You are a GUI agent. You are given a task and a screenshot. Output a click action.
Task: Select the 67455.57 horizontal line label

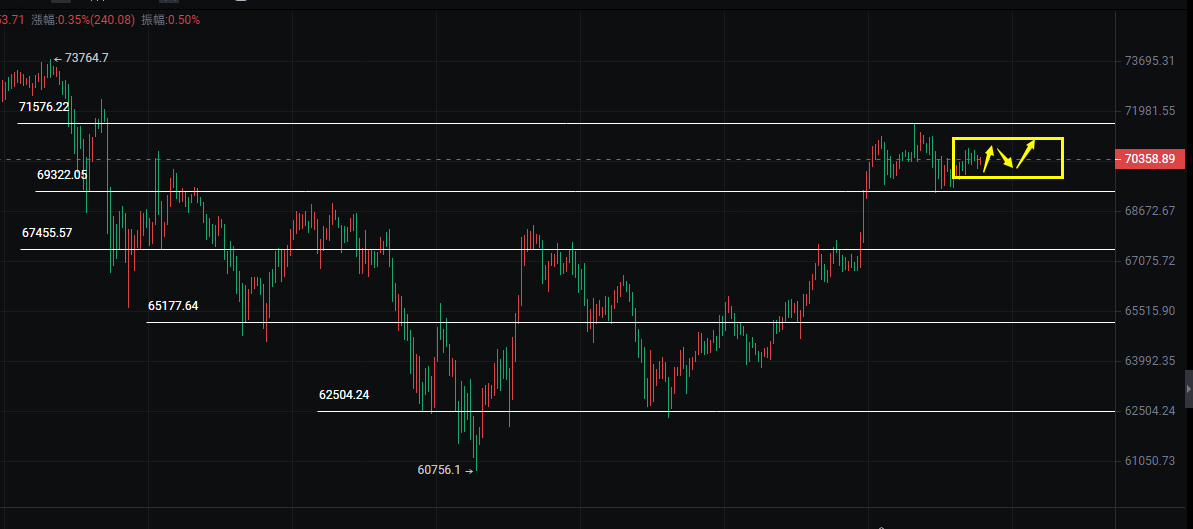pyautogui.click(x=47, y=233)
